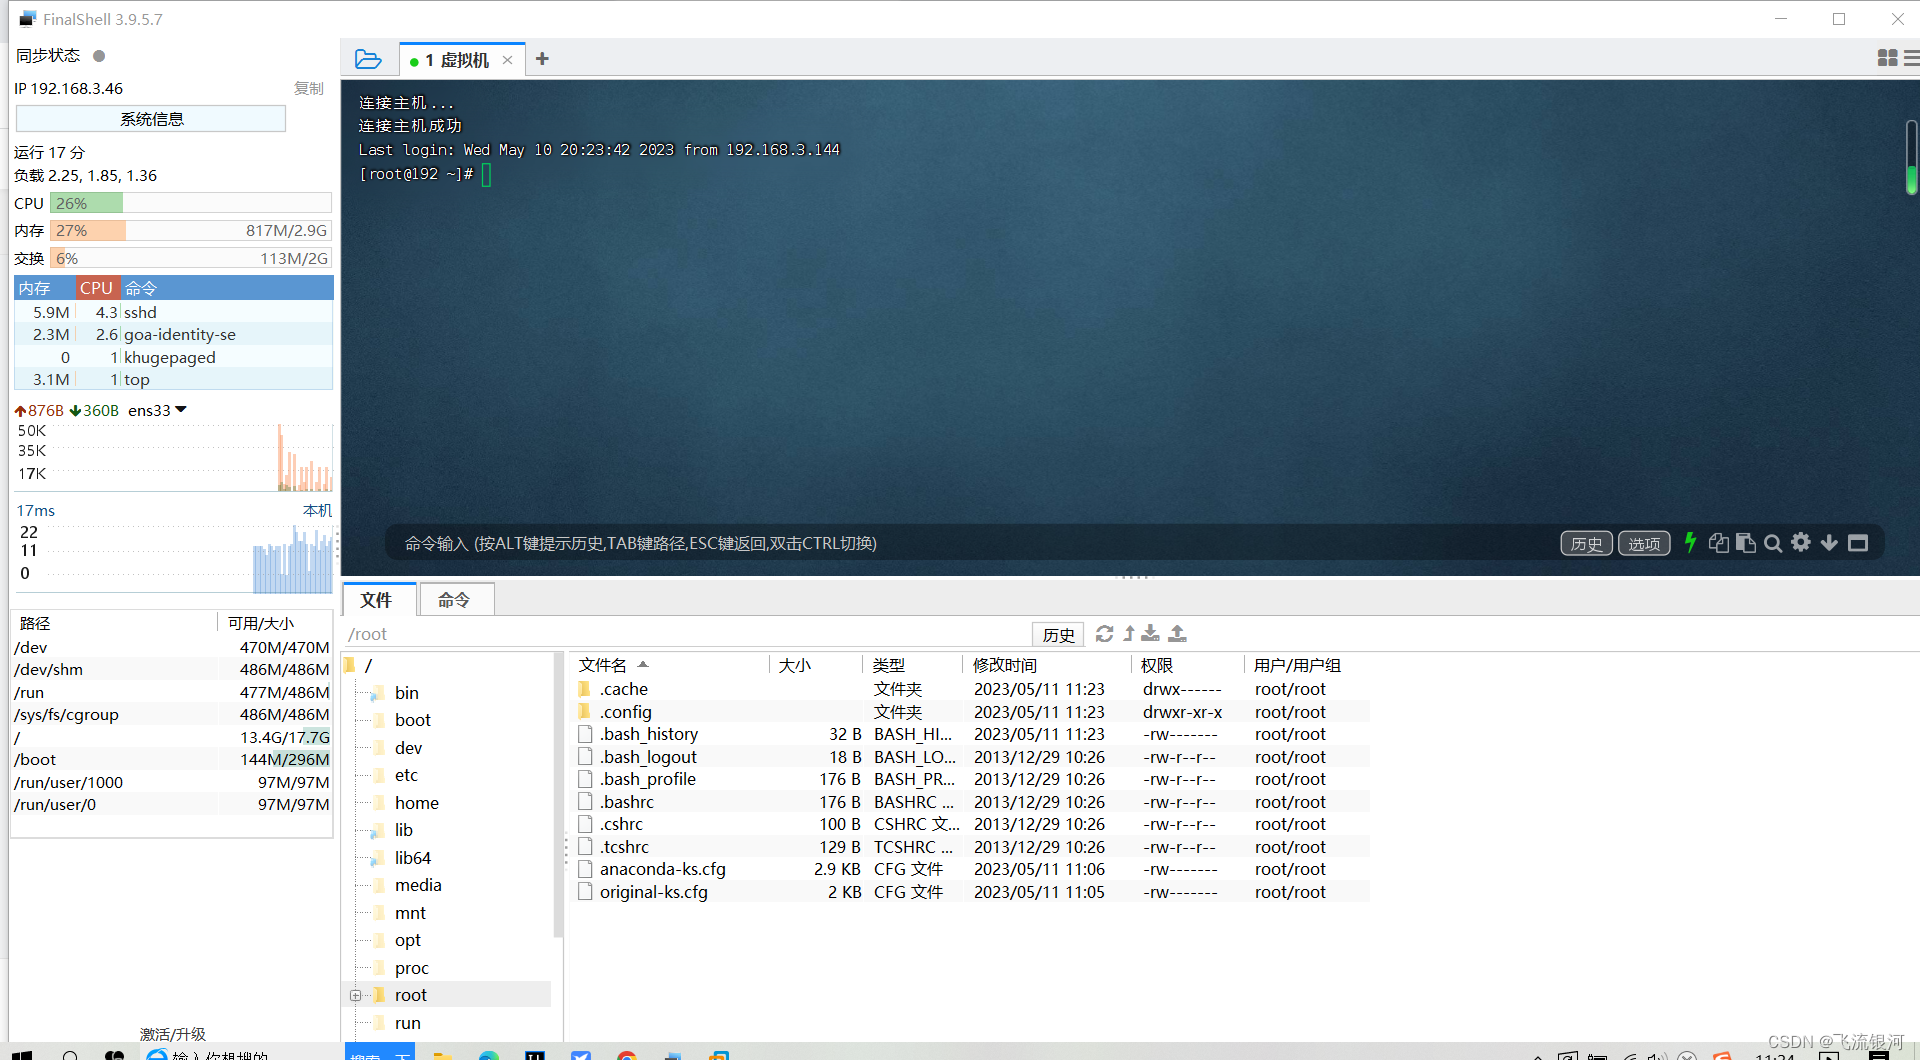The height and width of the screenshot is (1060, 1920).
Task: Close the 虚拟机 session tab
Action: (x=508, y=60)
